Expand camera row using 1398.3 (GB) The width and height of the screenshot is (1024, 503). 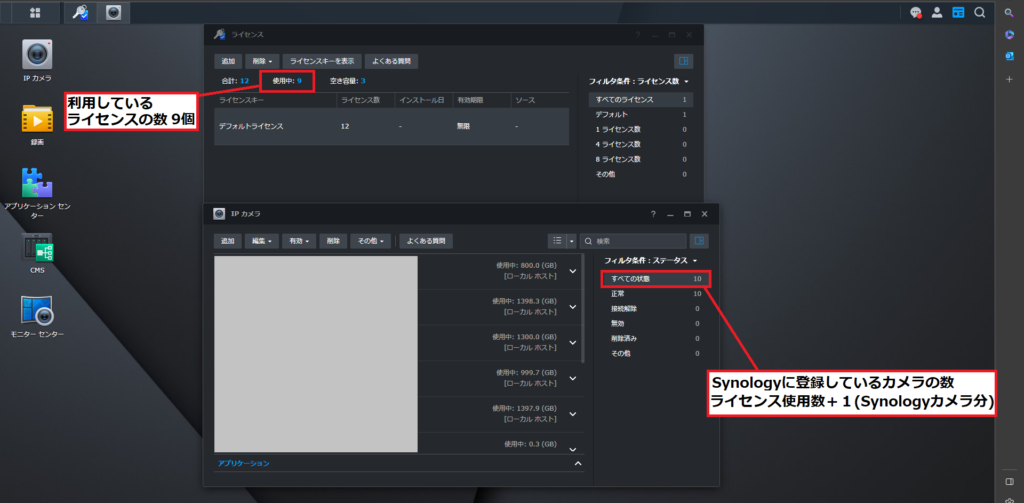(x=573, y=306)
